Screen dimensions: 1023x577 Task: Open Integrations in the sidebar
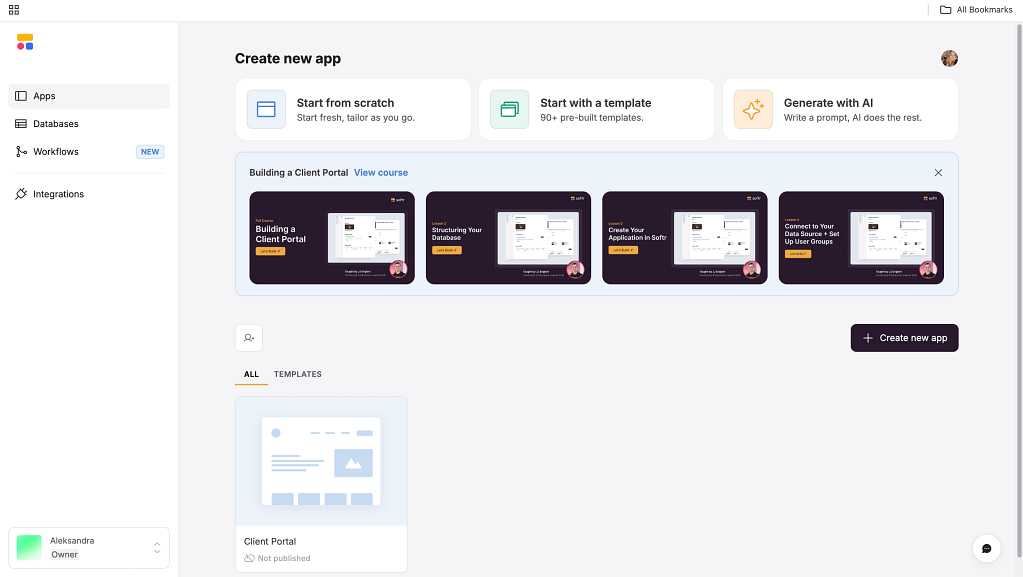tap(89, 194)
